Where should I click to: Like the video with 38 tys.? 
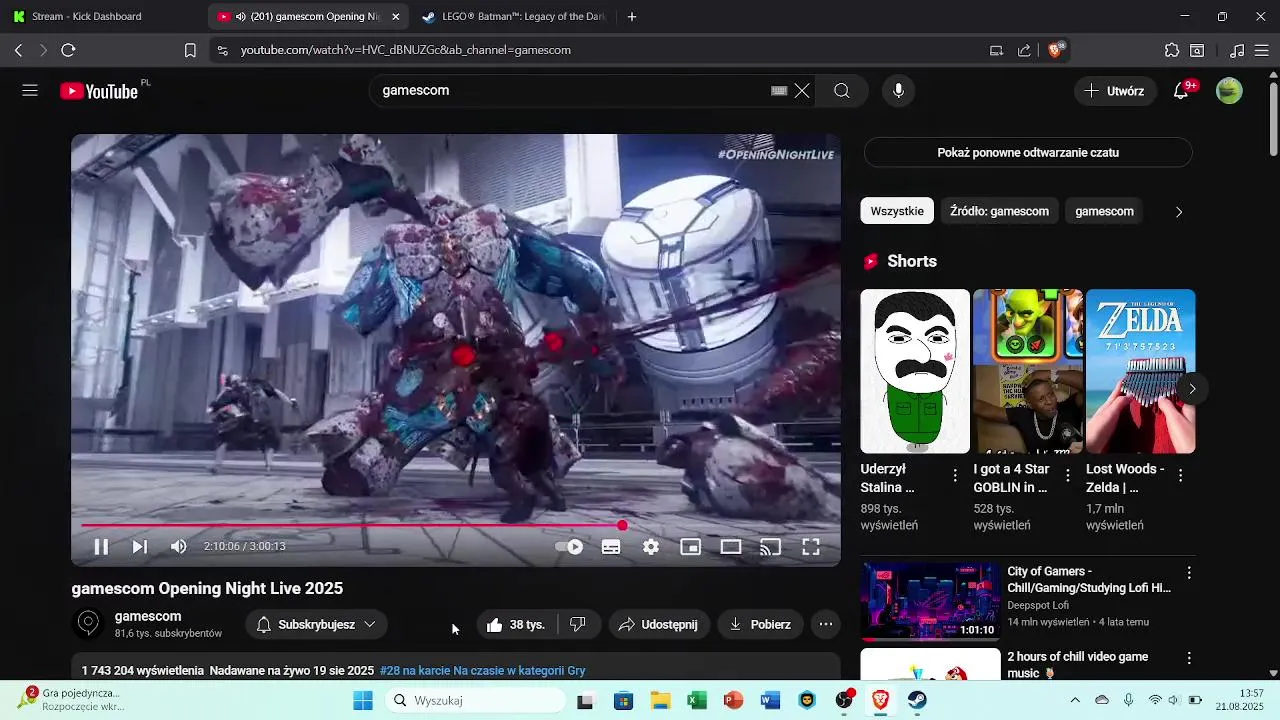click(x=516, y=625)
